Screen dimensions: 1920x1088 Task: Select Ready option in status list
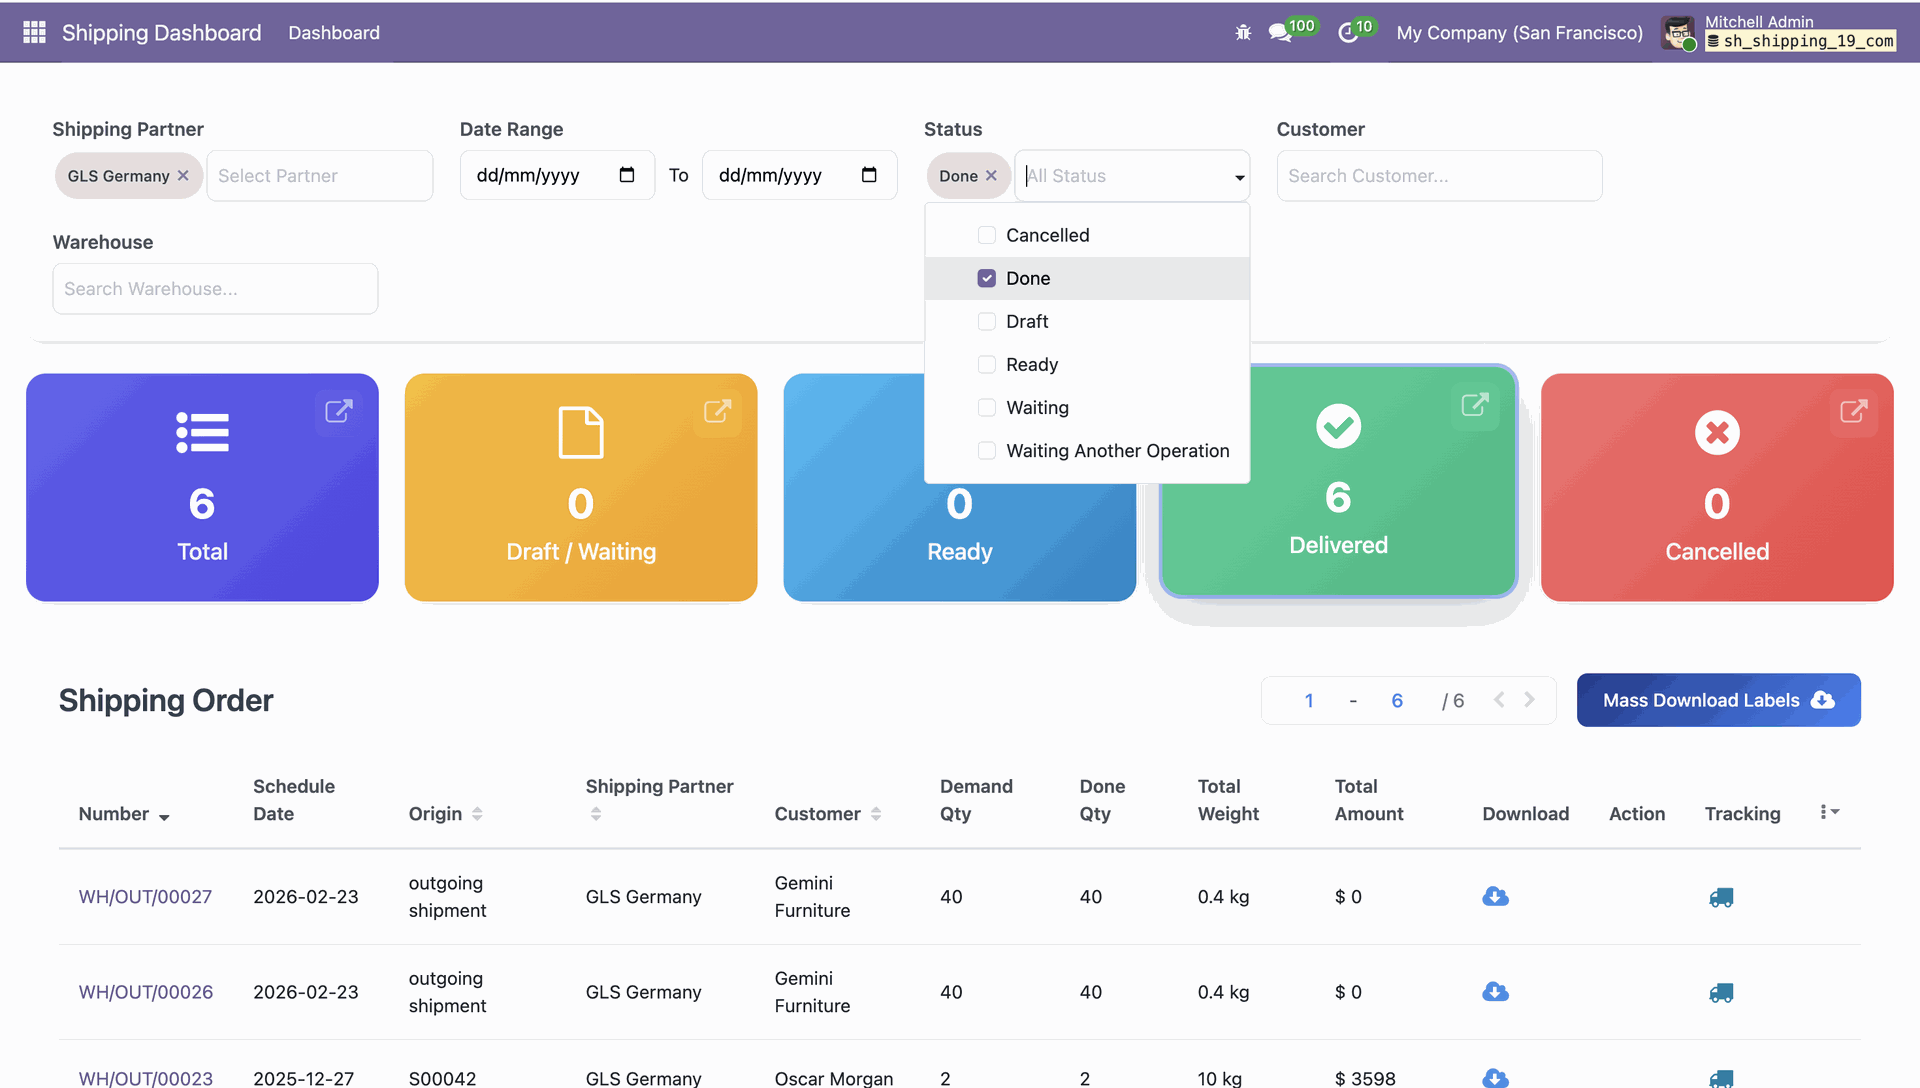(x=1031, y=365)
